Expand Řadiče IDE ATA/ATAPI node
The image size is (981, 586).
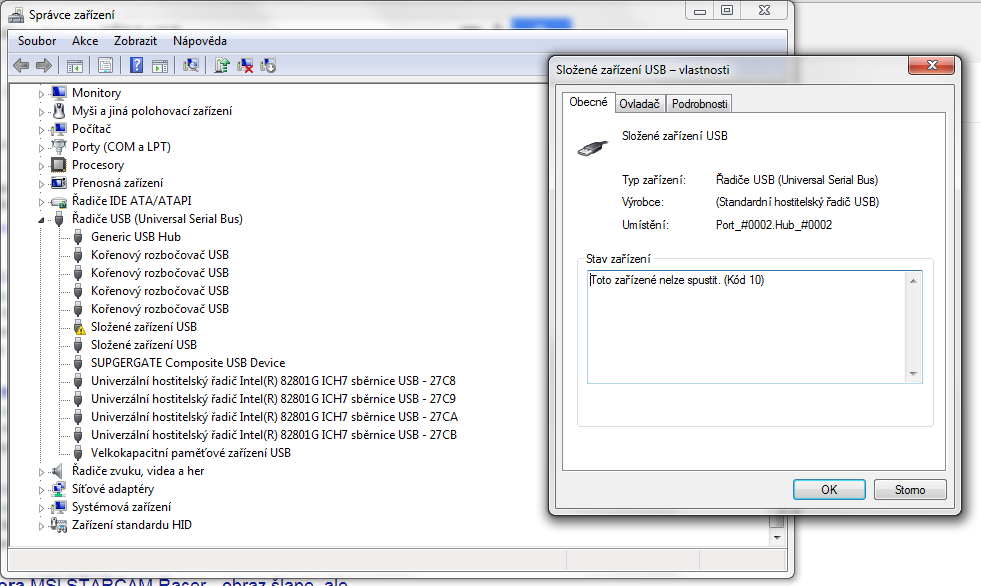tap(41, 202)
